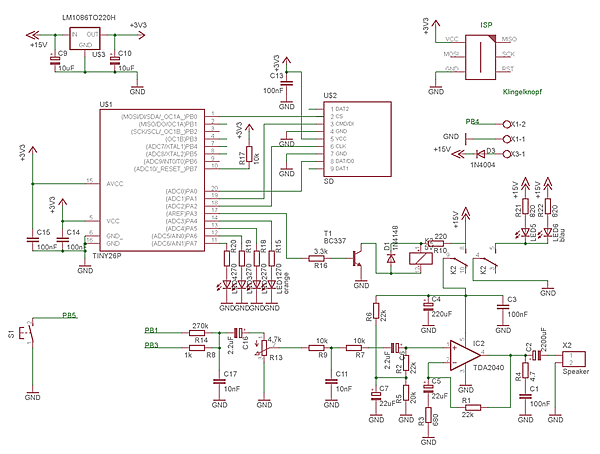Select electrolytic capacitor C4 220uF

tap(428, 305)
